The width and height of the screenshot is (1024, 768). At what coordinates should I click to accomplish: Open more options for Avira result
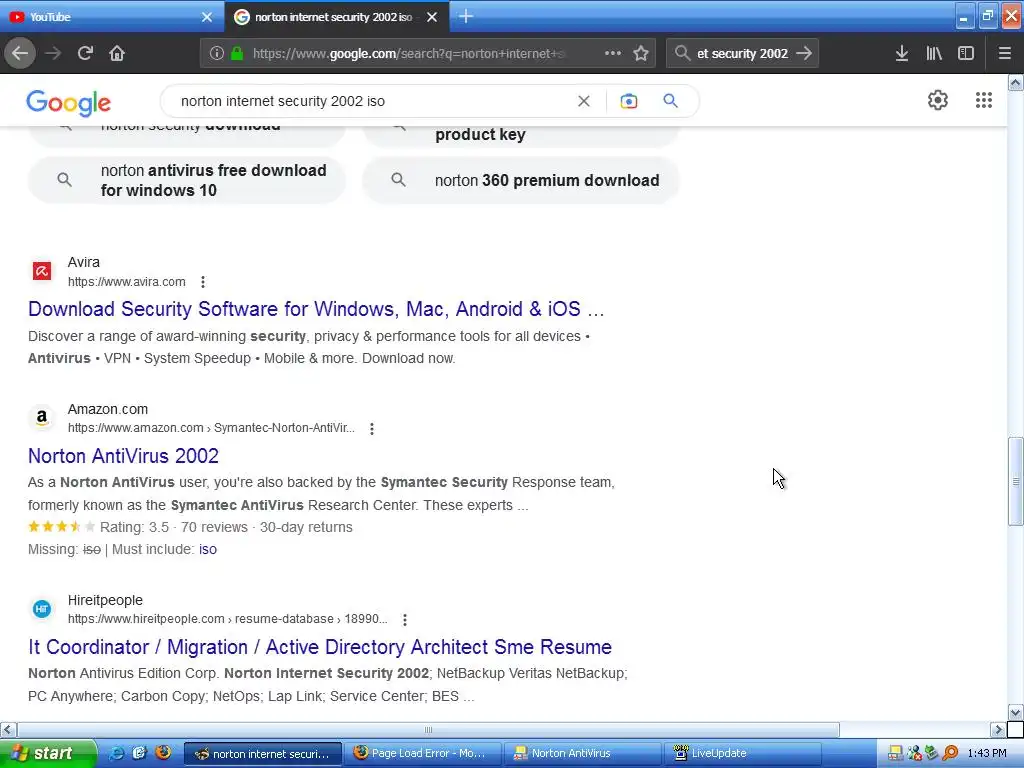[x=203, y=282]
